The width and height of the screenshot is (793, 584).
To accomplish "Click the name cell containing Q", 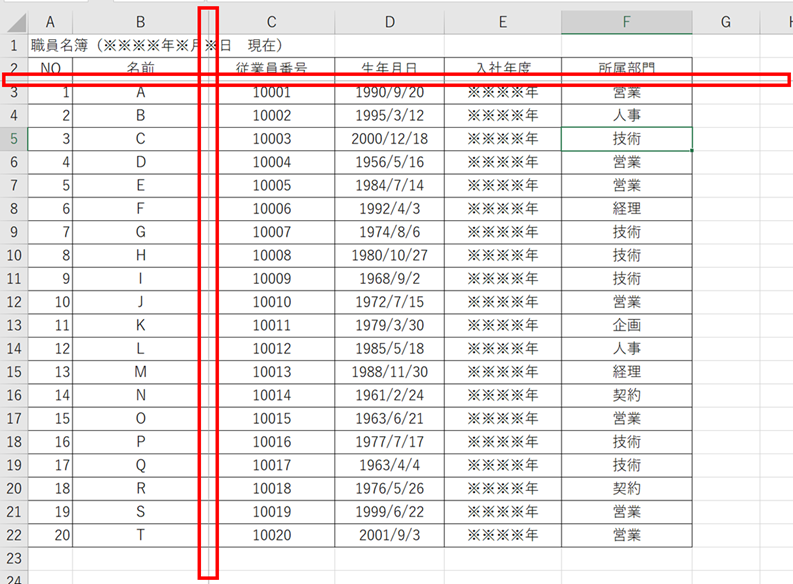I will (140, 465).
